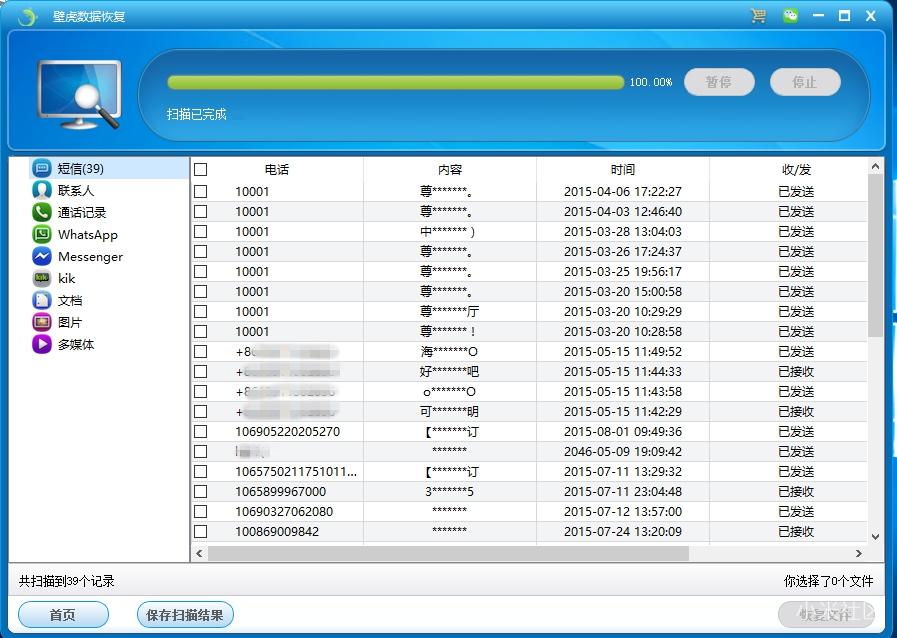
Task: Open kik category label
Action: (x=66, y=279)
